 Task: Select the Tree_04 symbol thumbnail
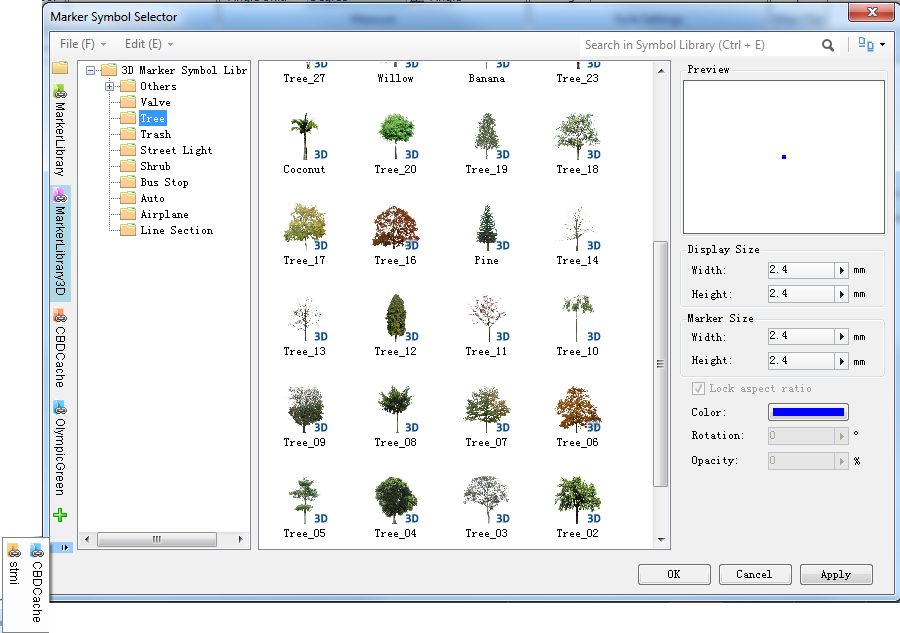[395, 502]
